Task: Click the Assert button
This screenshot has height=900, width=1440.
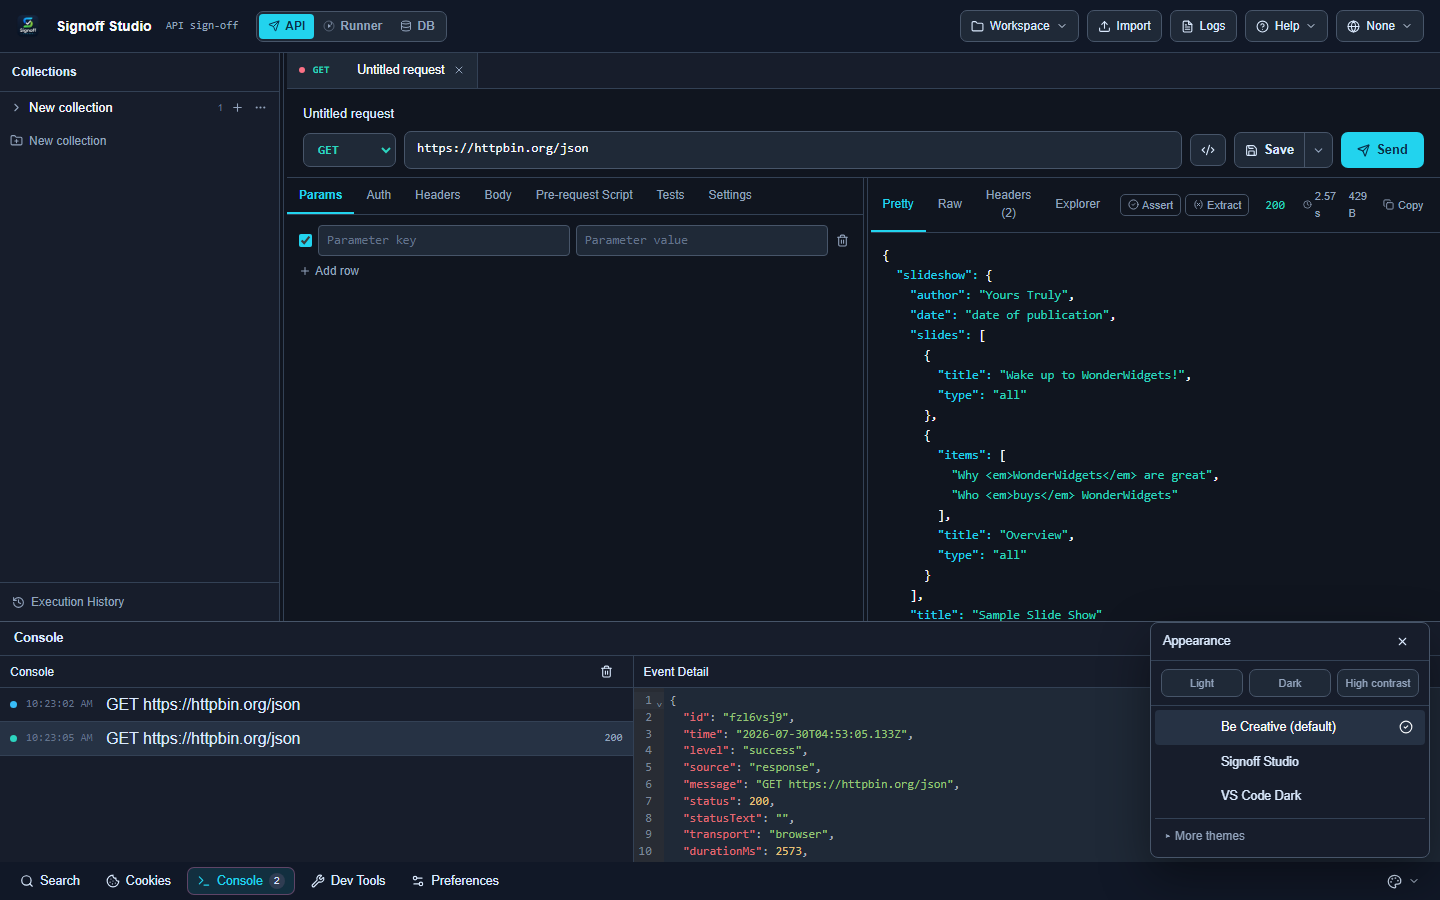Action: 1151,205
